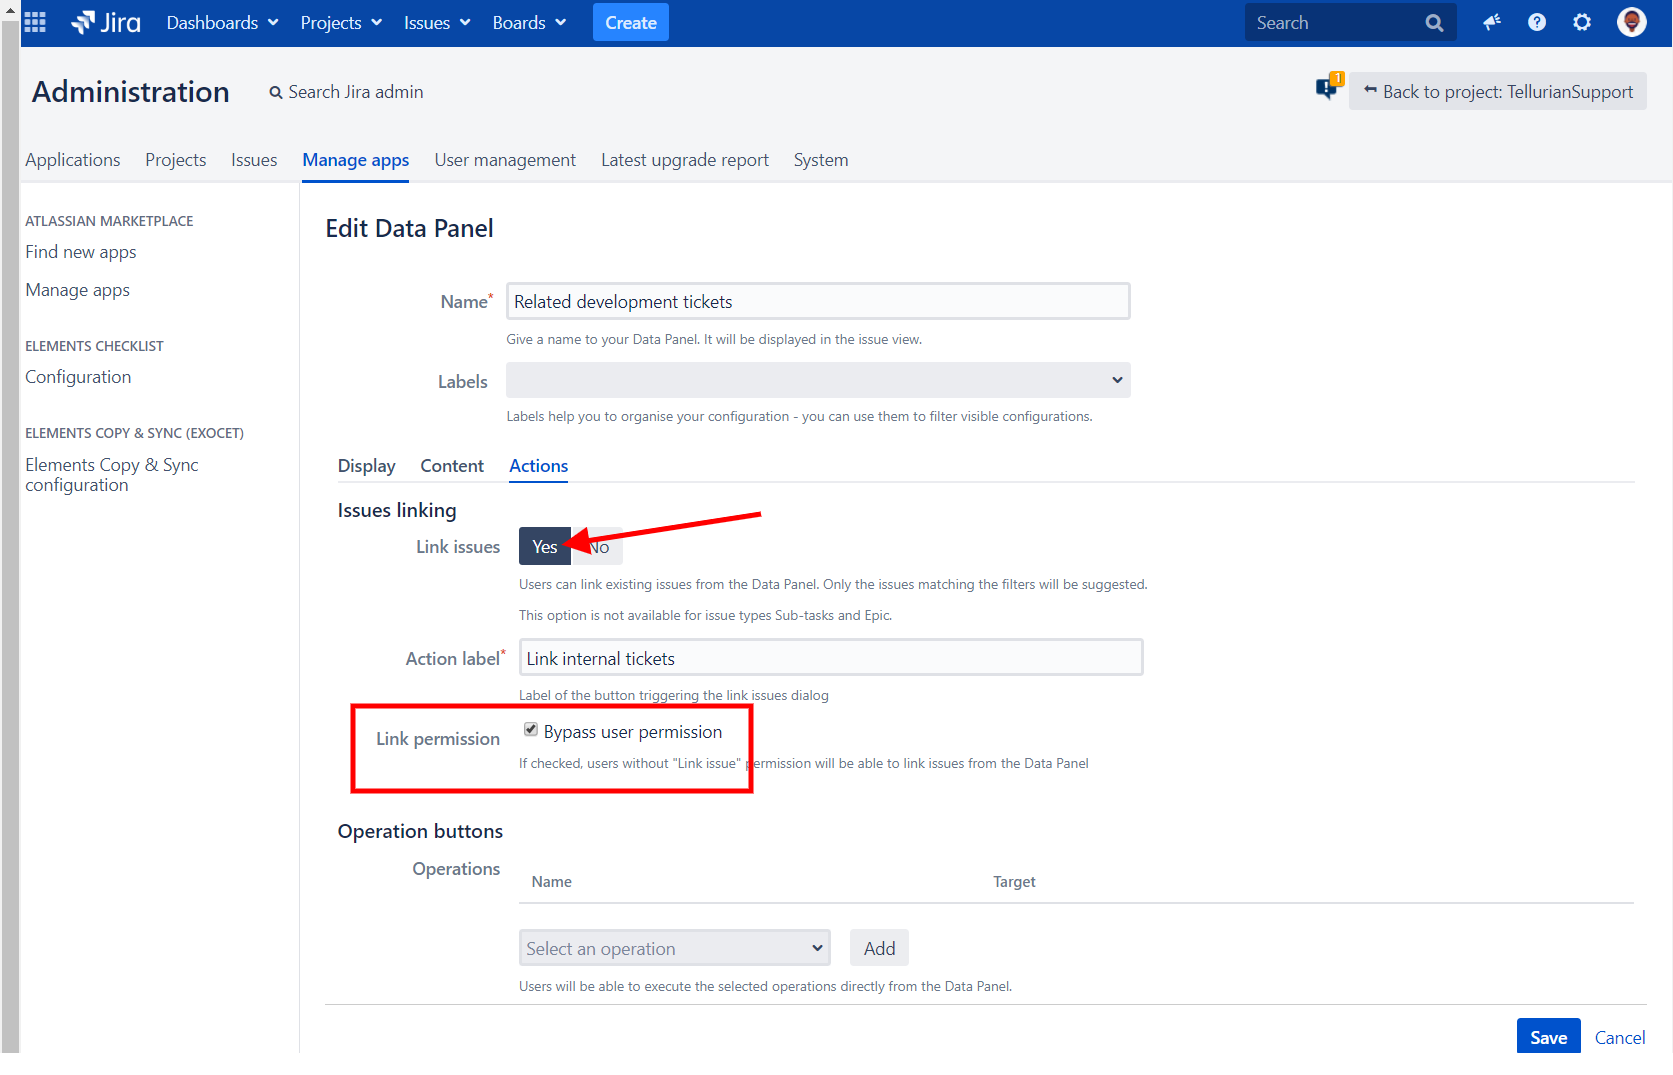Open Jira help via question mark icon
Image resolution: width=1673 pixels, height=1075 pixels.
point(1536,22)
